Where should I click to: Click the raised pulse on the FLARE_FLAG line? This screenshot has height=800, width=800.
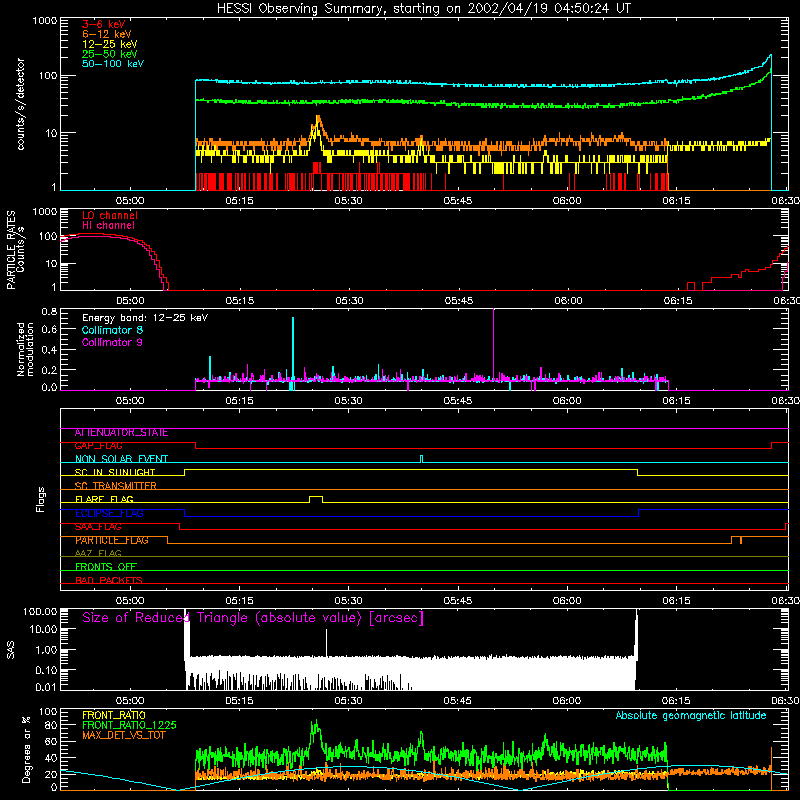pos(316,497)
